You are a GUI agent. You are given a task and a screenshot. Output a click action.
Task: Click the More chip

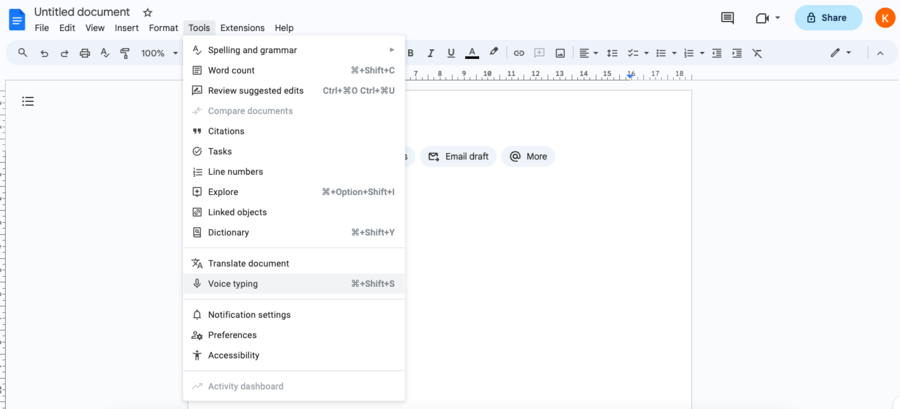pyautogui.click(x=528, y=157)
